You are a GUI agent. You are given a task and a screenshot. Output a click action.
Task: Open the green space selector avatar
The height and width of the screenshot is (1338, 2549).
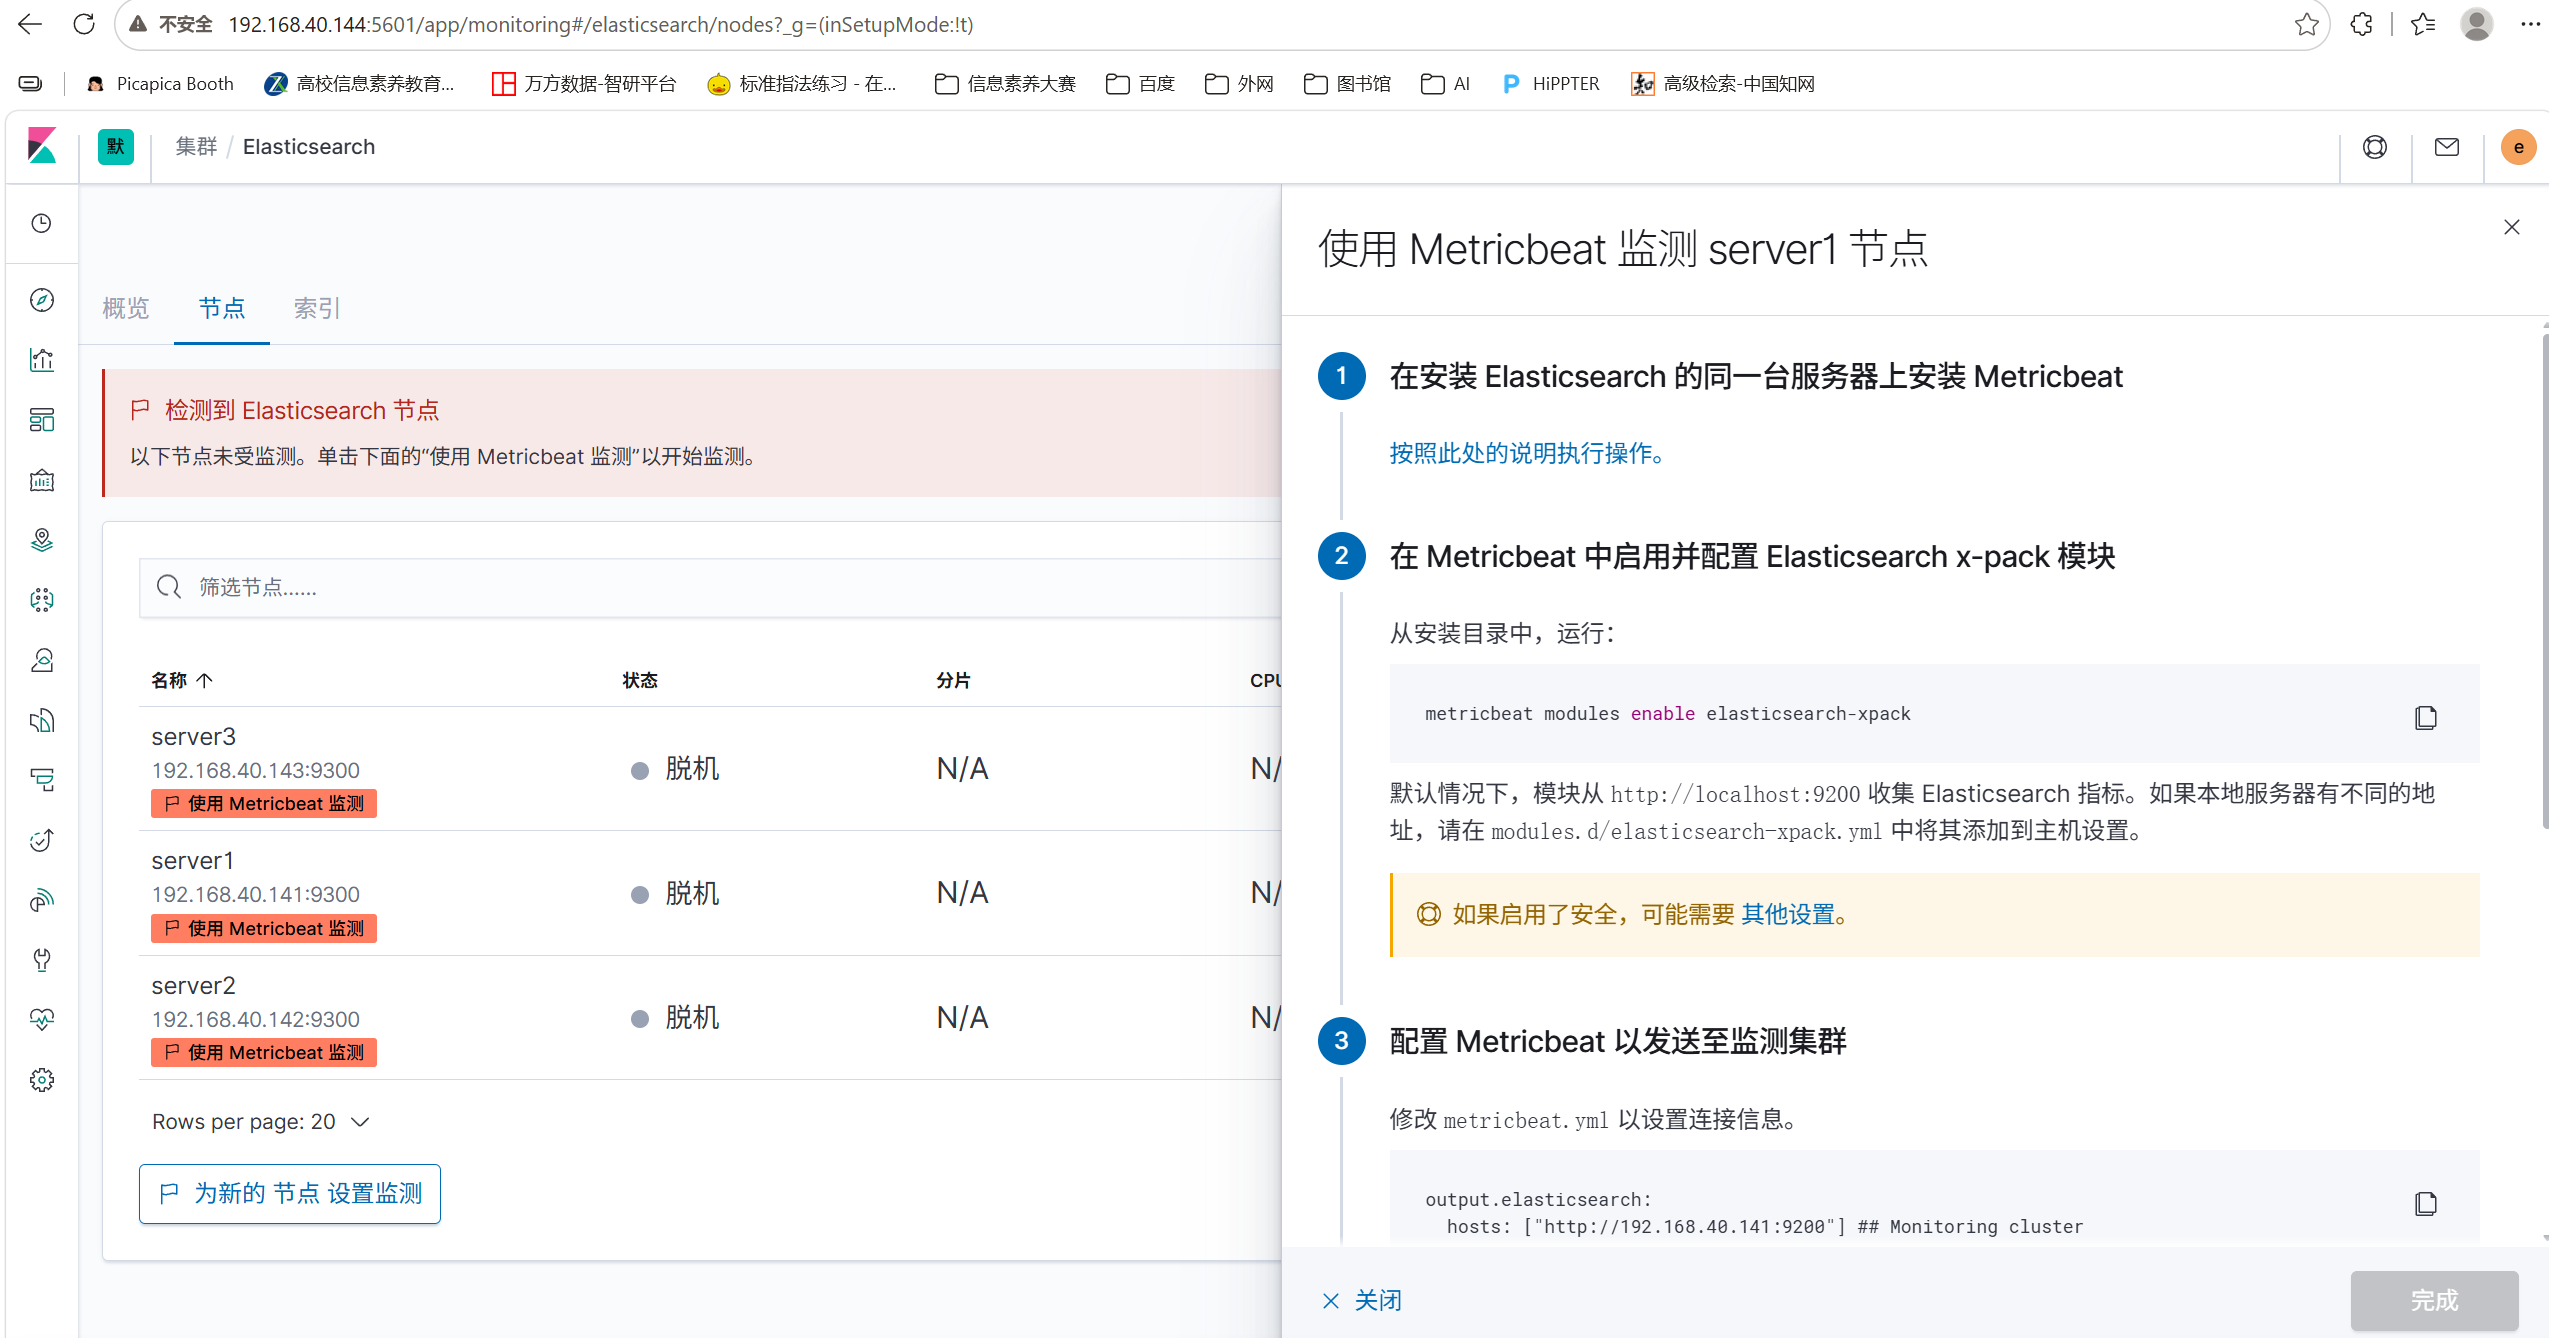116,147
